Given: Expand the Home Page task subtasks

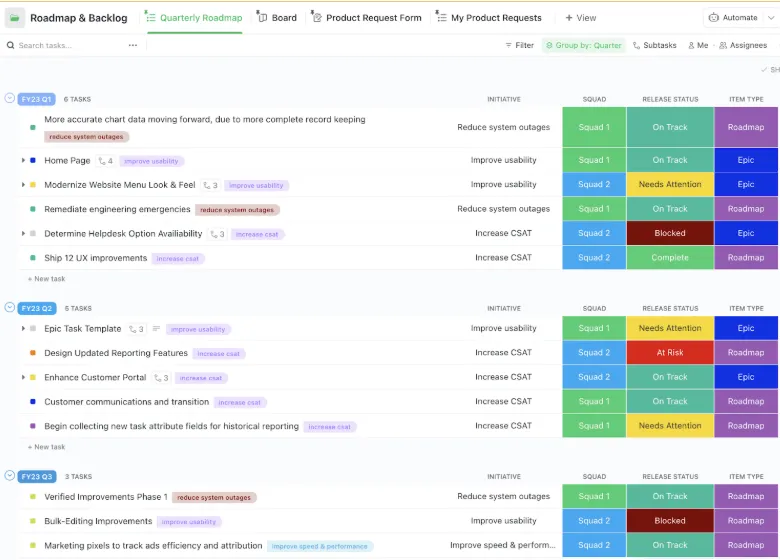Looking at the screenshot, I should click(x=23, y=161).
